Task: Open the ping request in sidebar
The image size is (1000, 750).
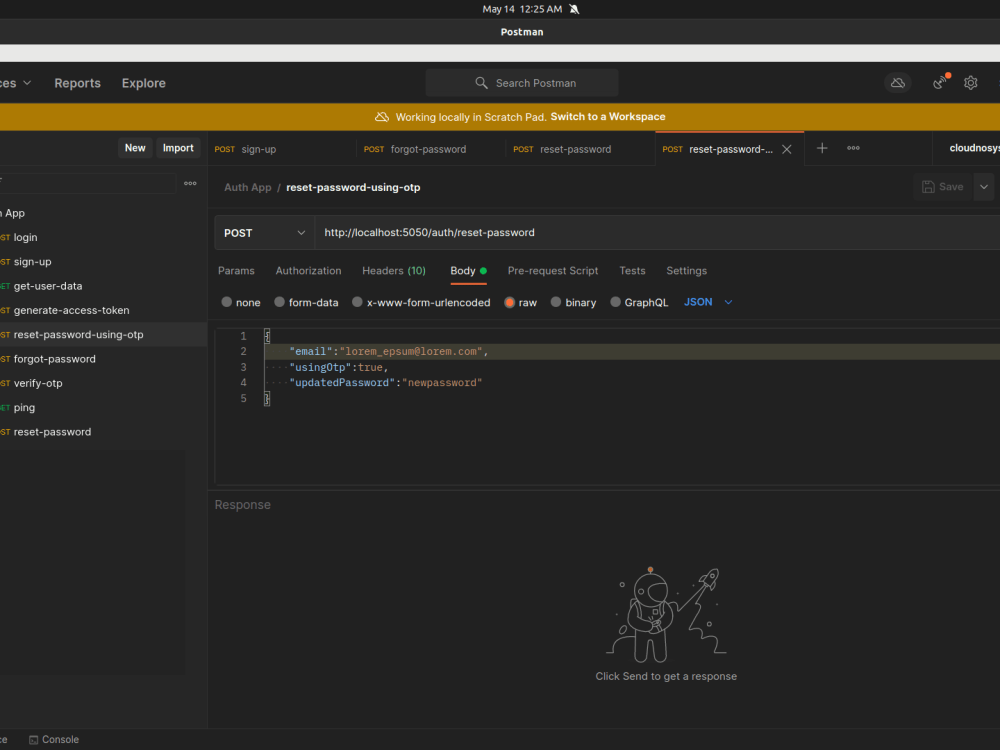Action: coord(103,408)
